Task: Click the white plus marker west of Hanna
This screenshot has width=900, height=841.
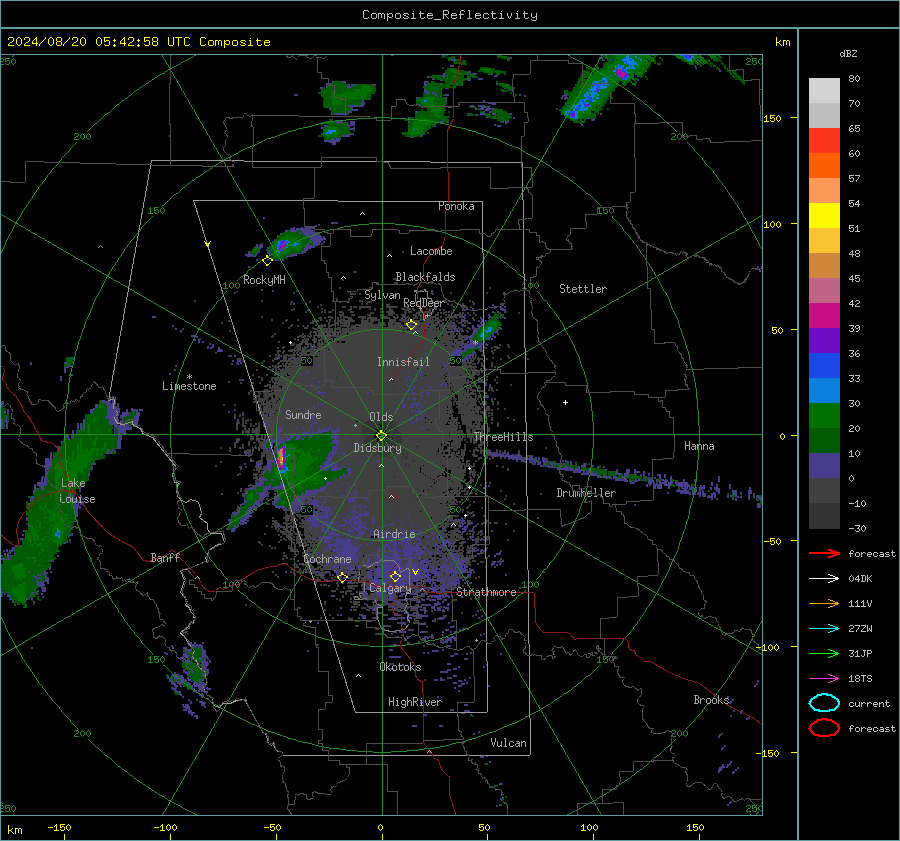Action: point(565,402)
